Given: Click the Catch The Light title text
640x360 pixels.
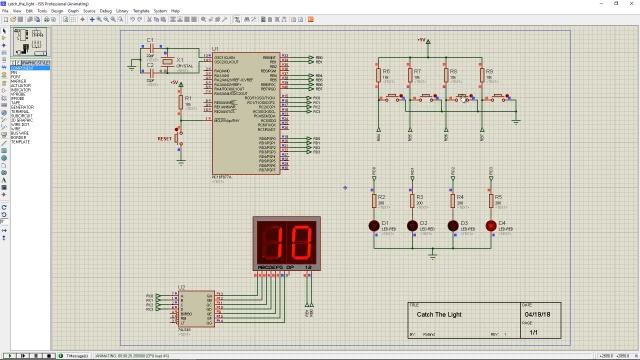Looking at the screenshot, I should coord(439,314).
